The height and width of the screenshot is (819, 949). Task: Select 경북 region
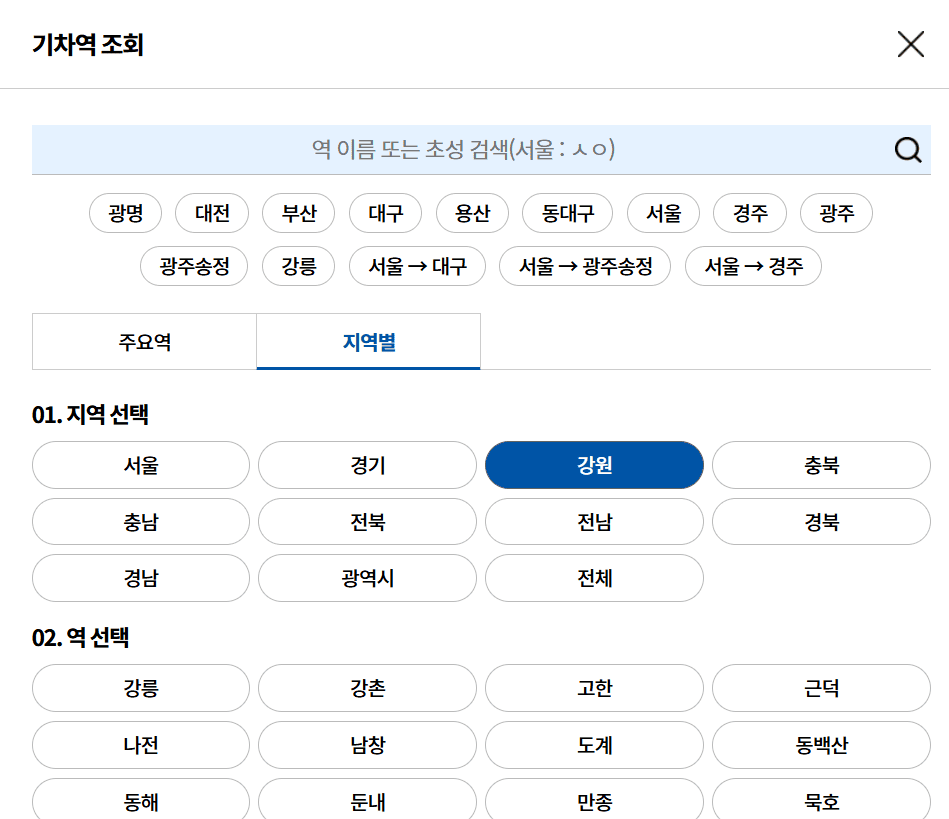click(x=821, y=522)
